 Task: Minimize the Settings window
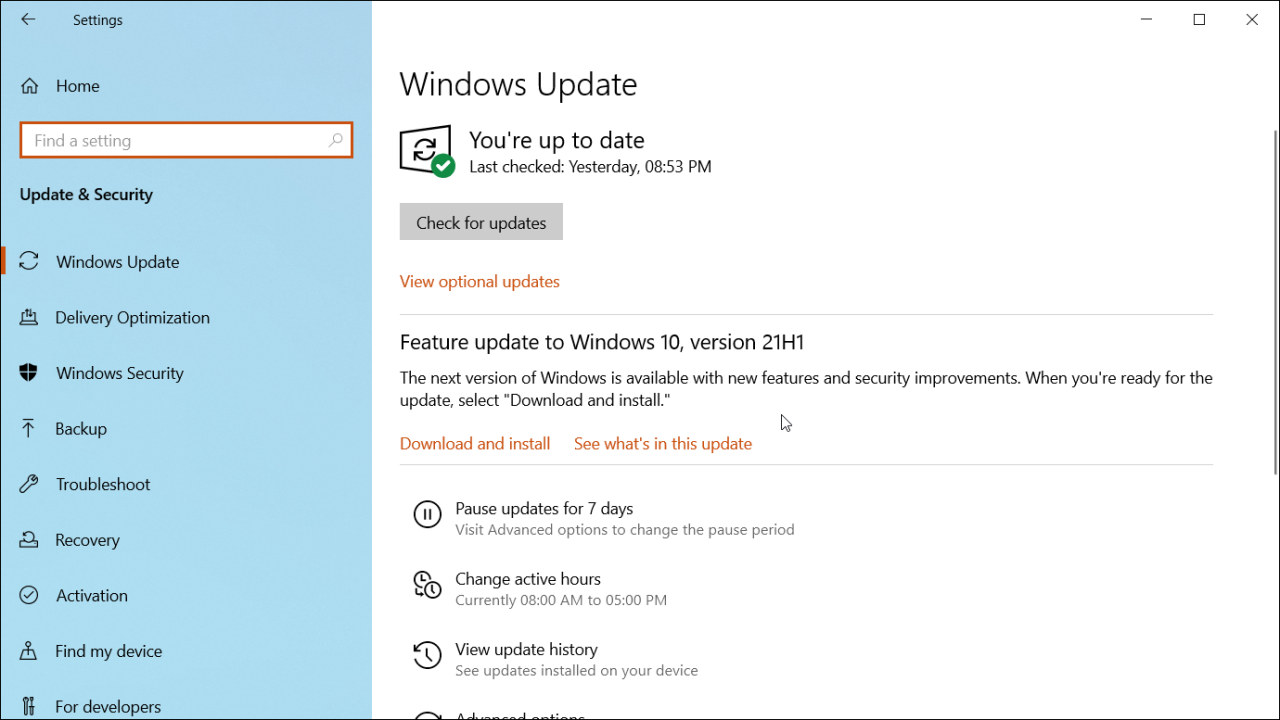1147,20
